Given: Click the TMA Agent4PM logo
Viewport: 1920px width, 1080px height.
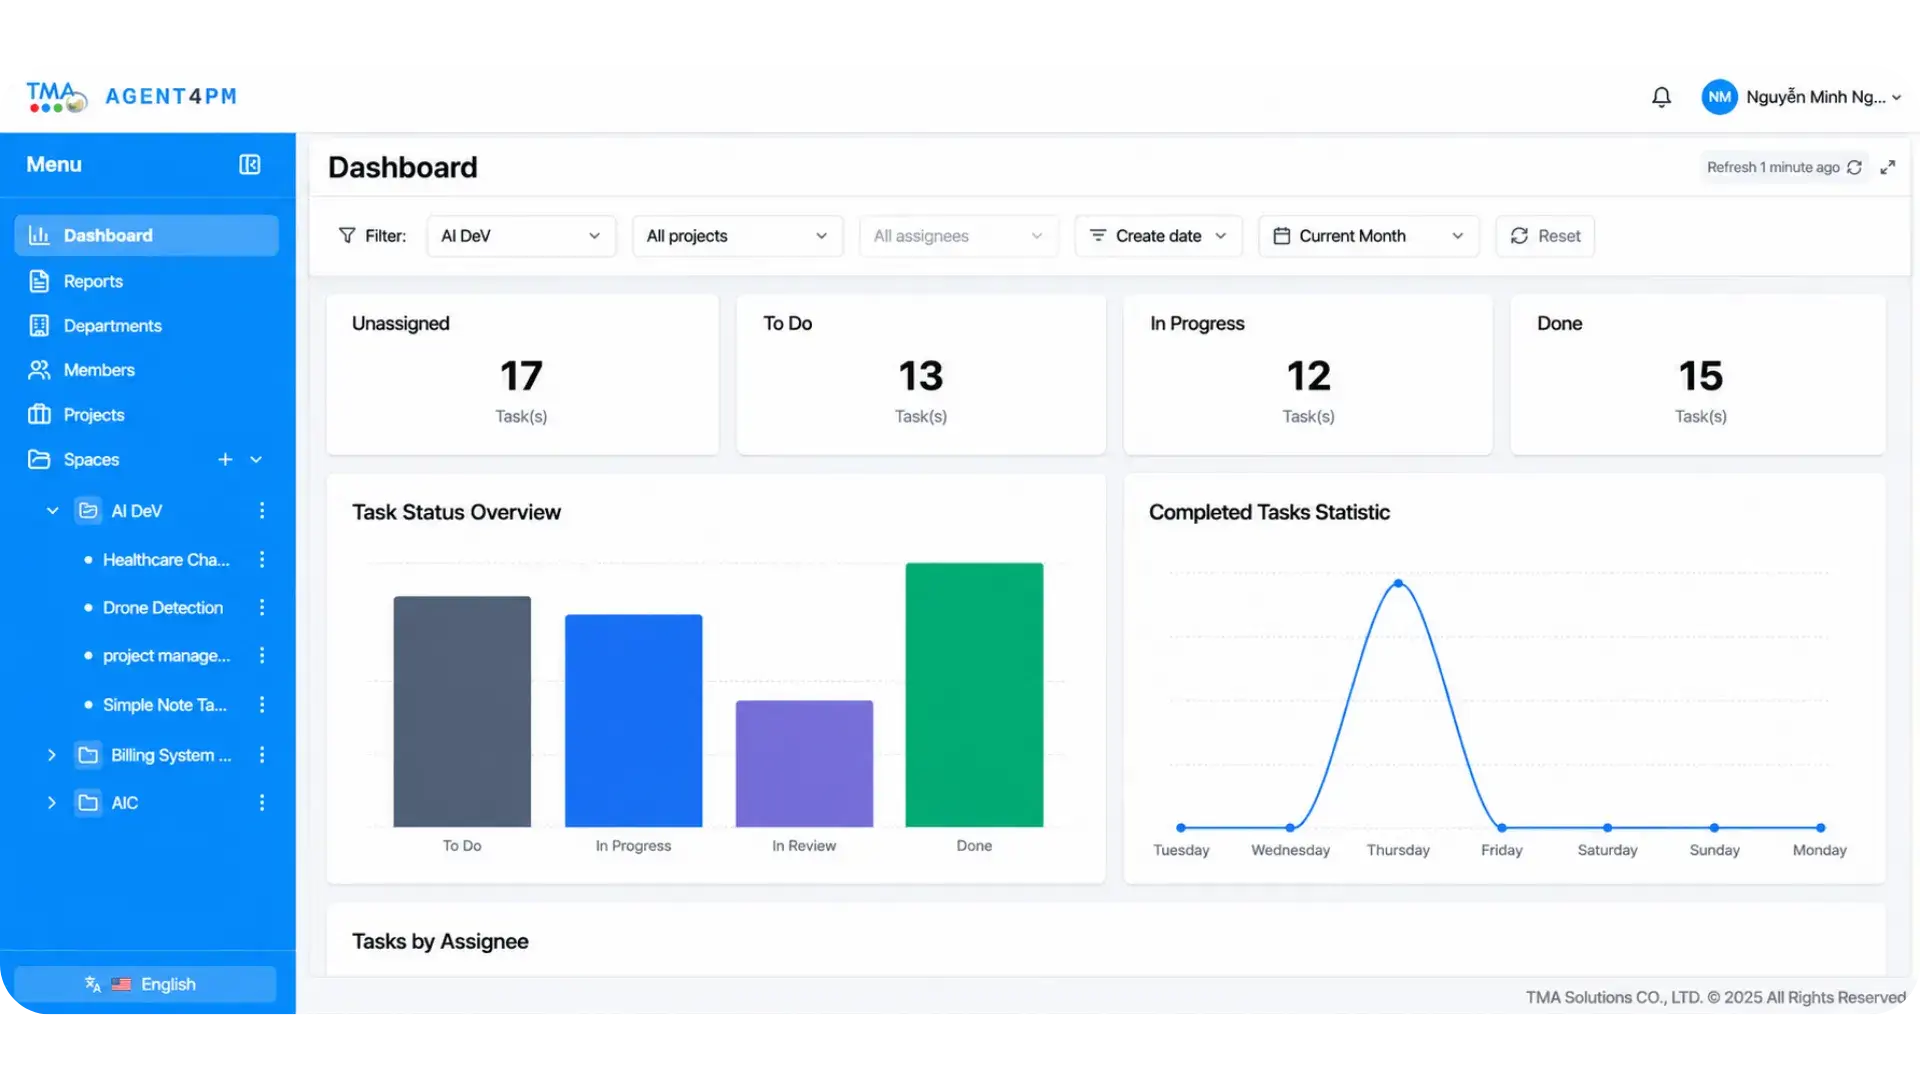Looking at the screenshot, I should 131,97.
